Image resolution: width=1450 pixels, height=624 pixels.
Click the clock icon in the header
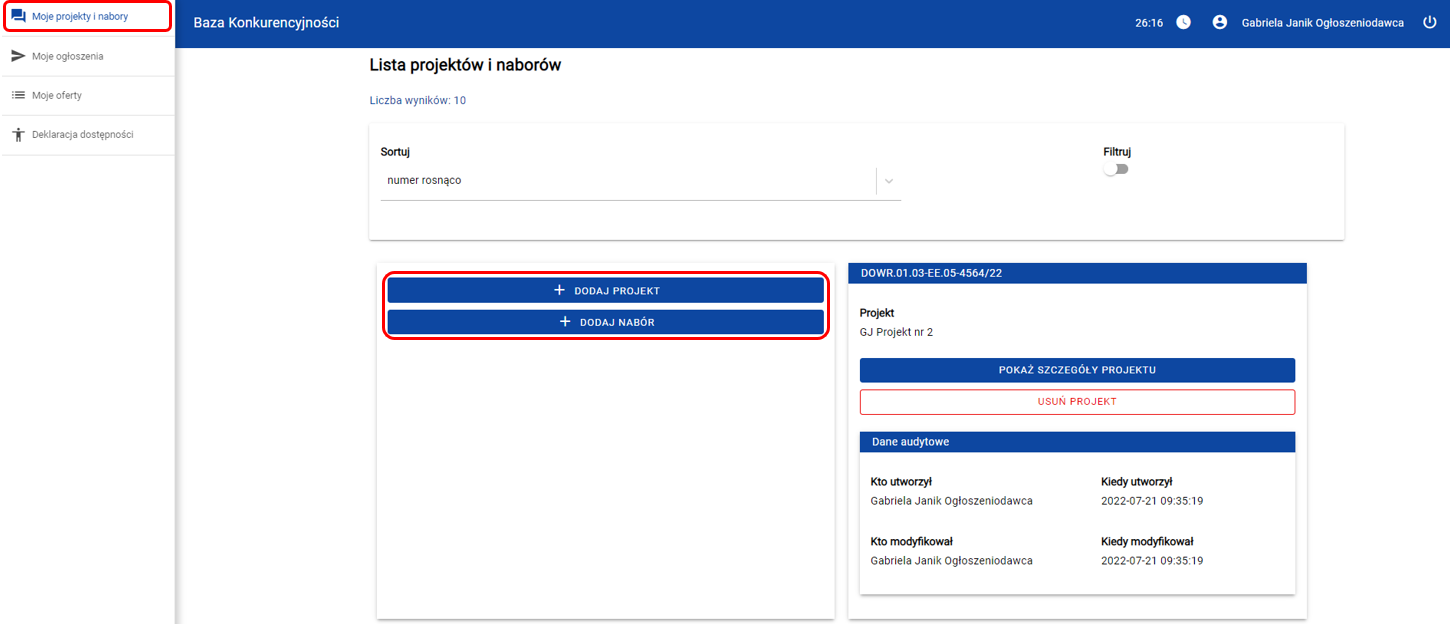pyautogui.click(x=1183, y=22)
